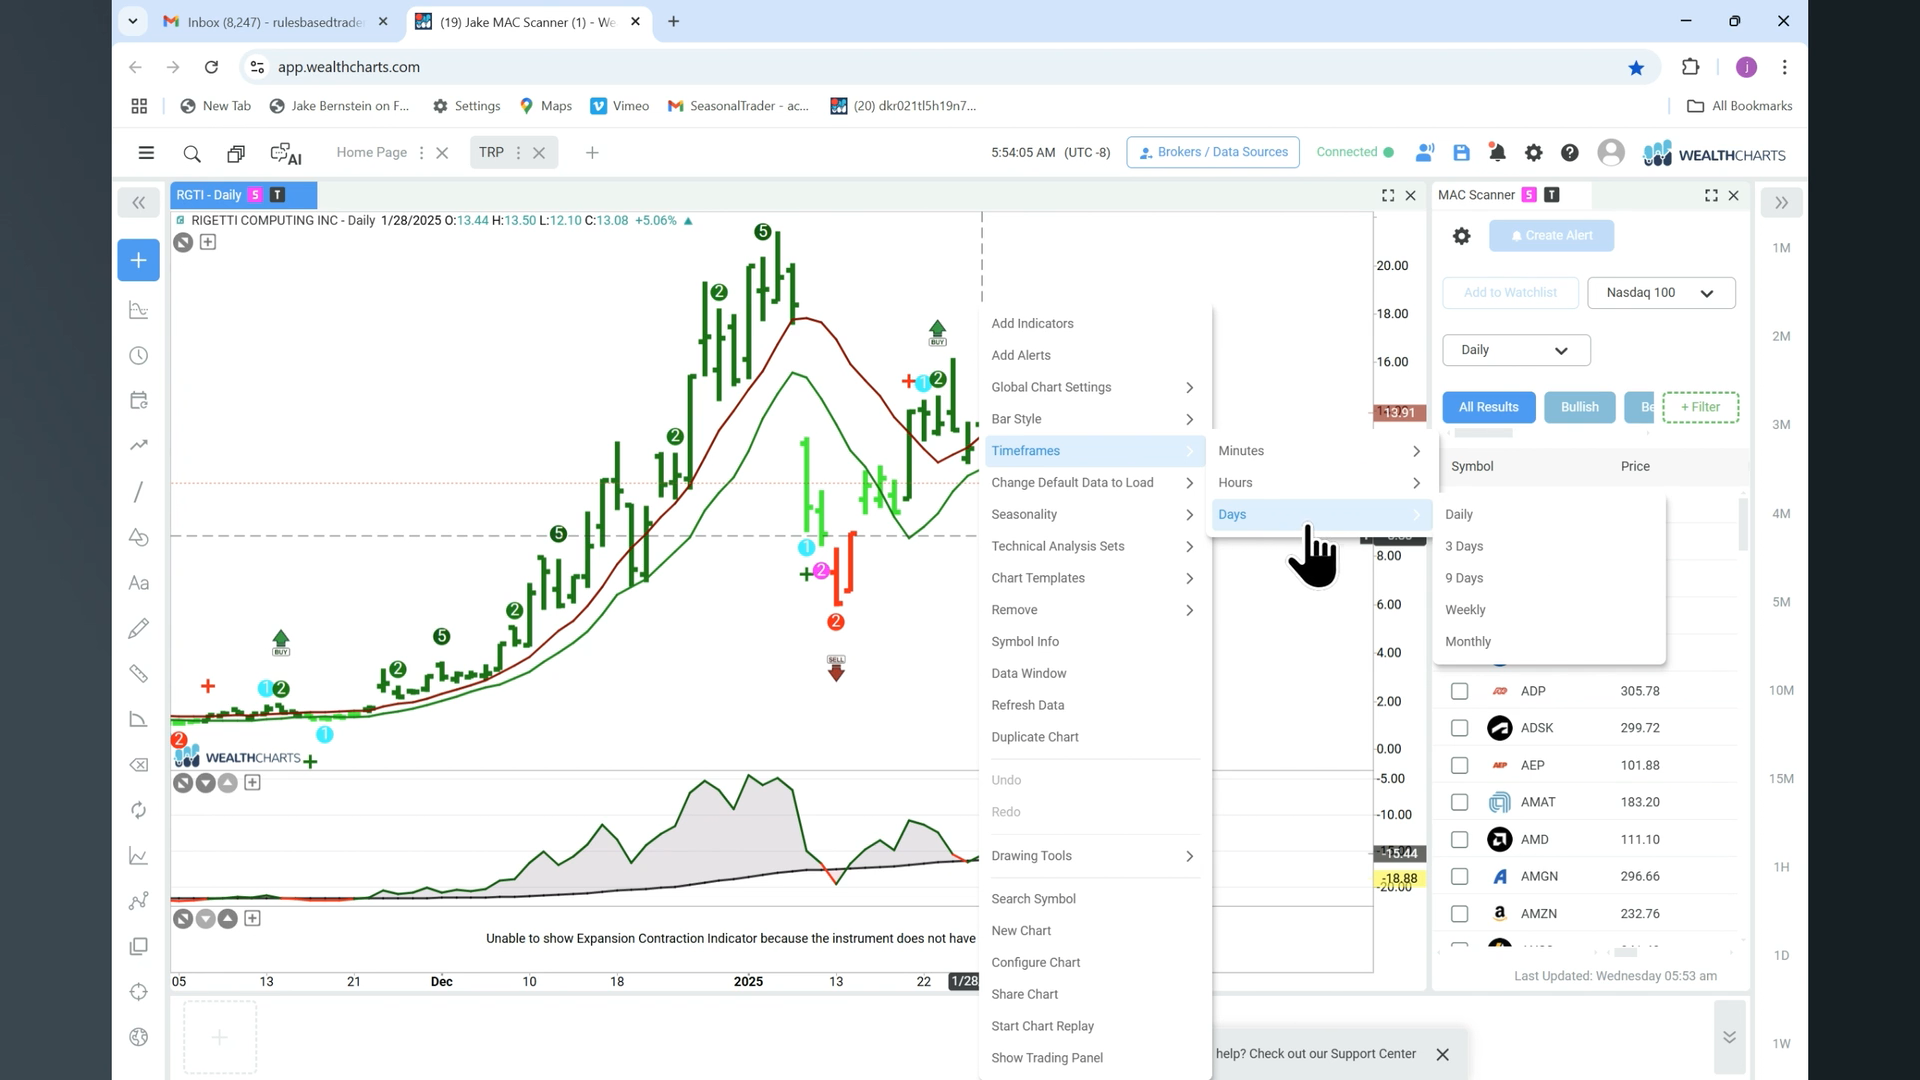The image size is (1920, 1080).
Task: Select the pencil drawing tool
Action: point(139,628)
